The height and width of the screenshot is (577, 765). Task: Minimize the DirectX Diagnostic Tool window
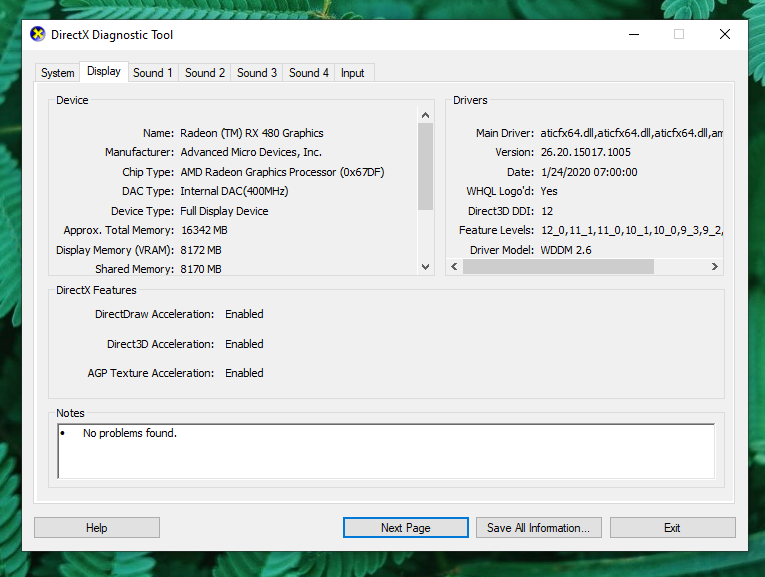coord(634,34)
